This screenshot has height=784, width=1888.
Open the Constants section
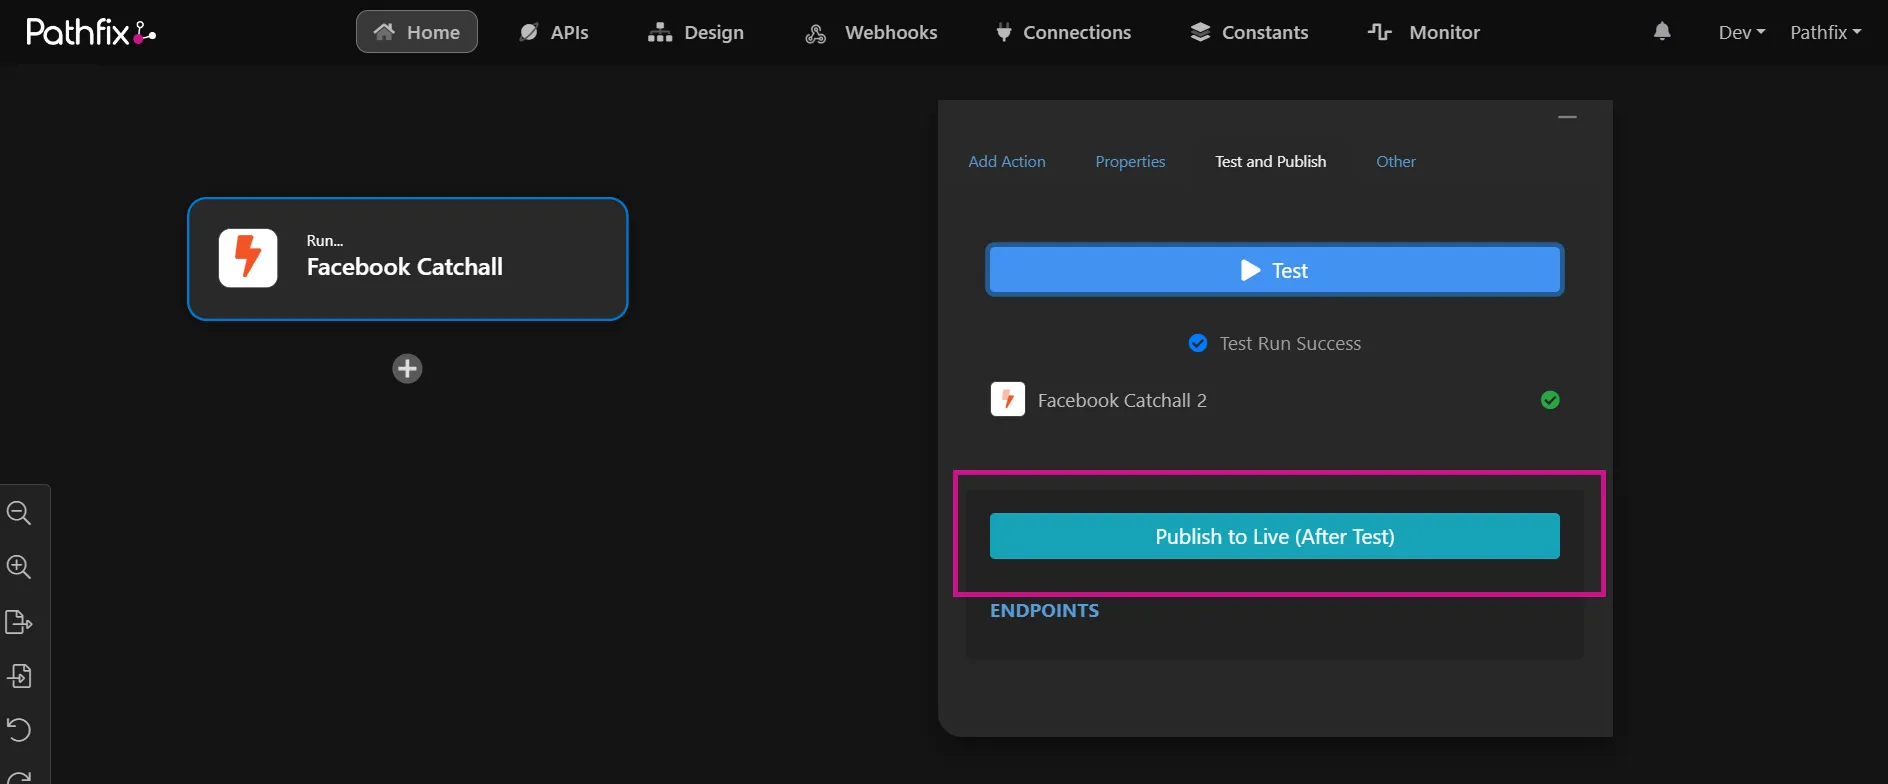point(1249,32)
